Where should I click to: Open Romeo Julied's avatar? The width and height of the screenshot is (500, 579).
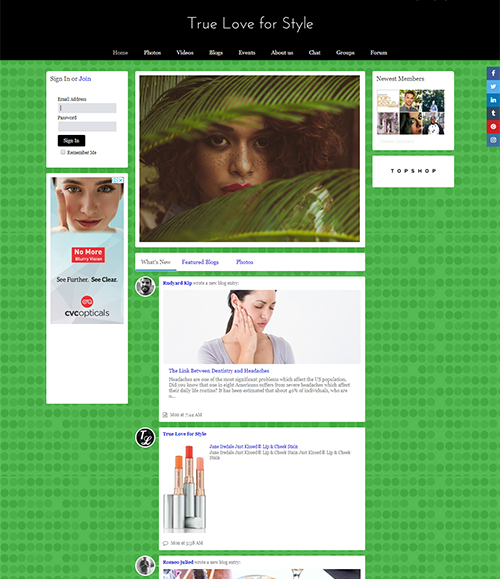pyautogui.click(x=145, y=565)
